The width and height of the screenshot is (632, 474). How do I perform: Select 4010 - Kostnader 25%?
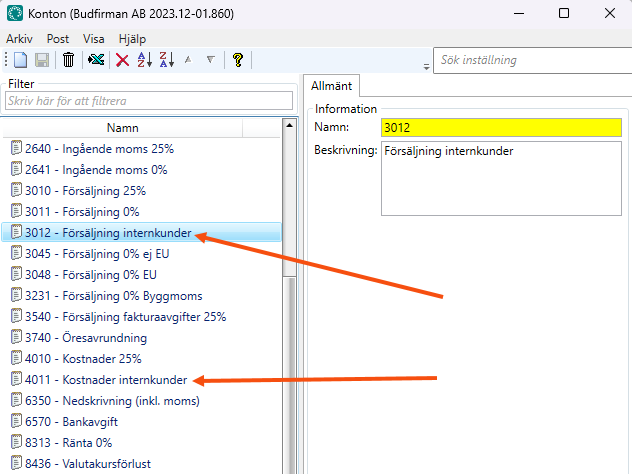click(x=141, y=358)
